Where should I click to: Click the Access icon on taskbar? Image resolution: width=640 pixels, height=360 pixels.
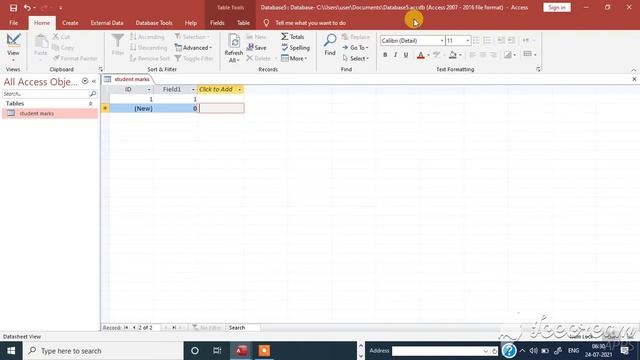pyautogui.click(x=241, y=351)
